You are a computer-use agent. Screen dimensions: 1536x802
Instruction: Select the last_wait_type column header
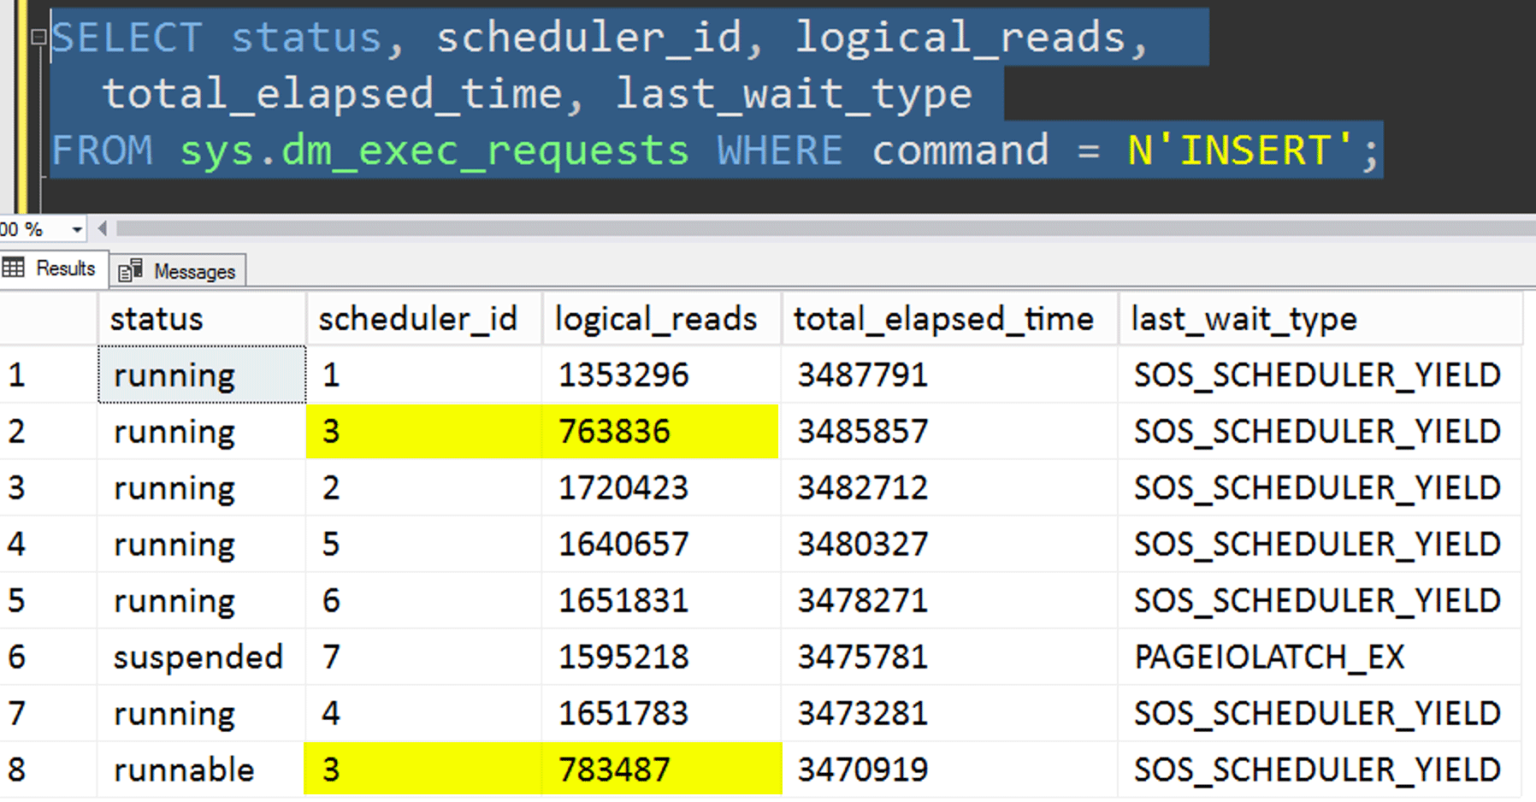1245,318
